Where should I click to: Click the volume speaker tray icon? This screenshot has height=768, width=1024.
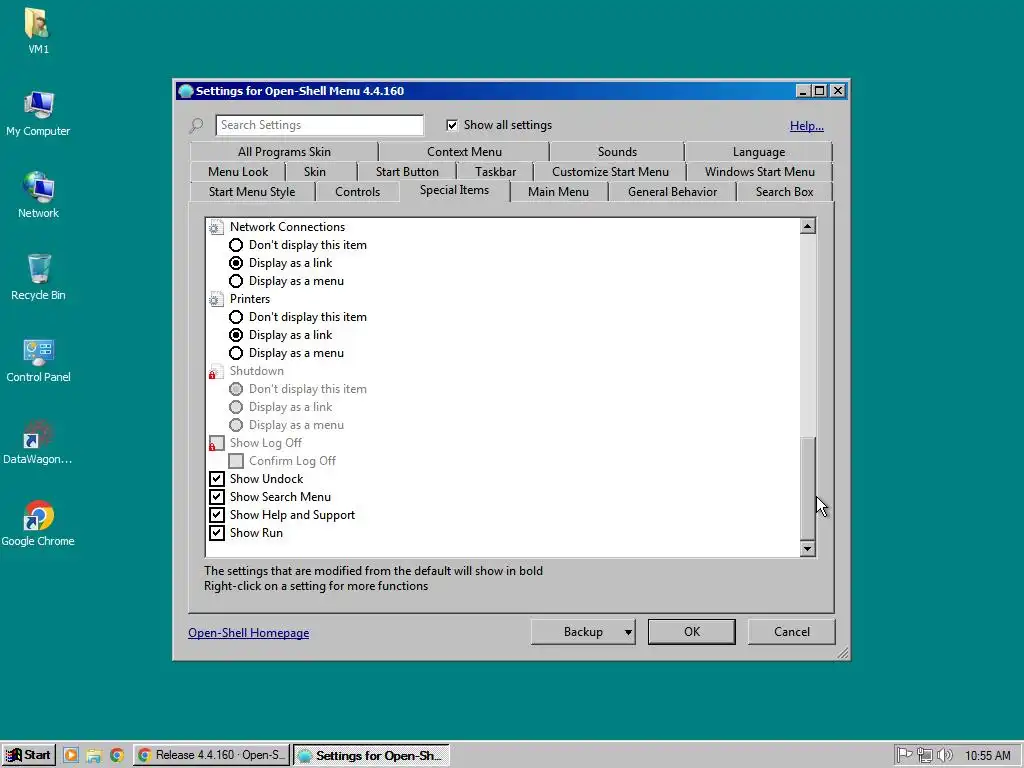(x=944, y=755)
